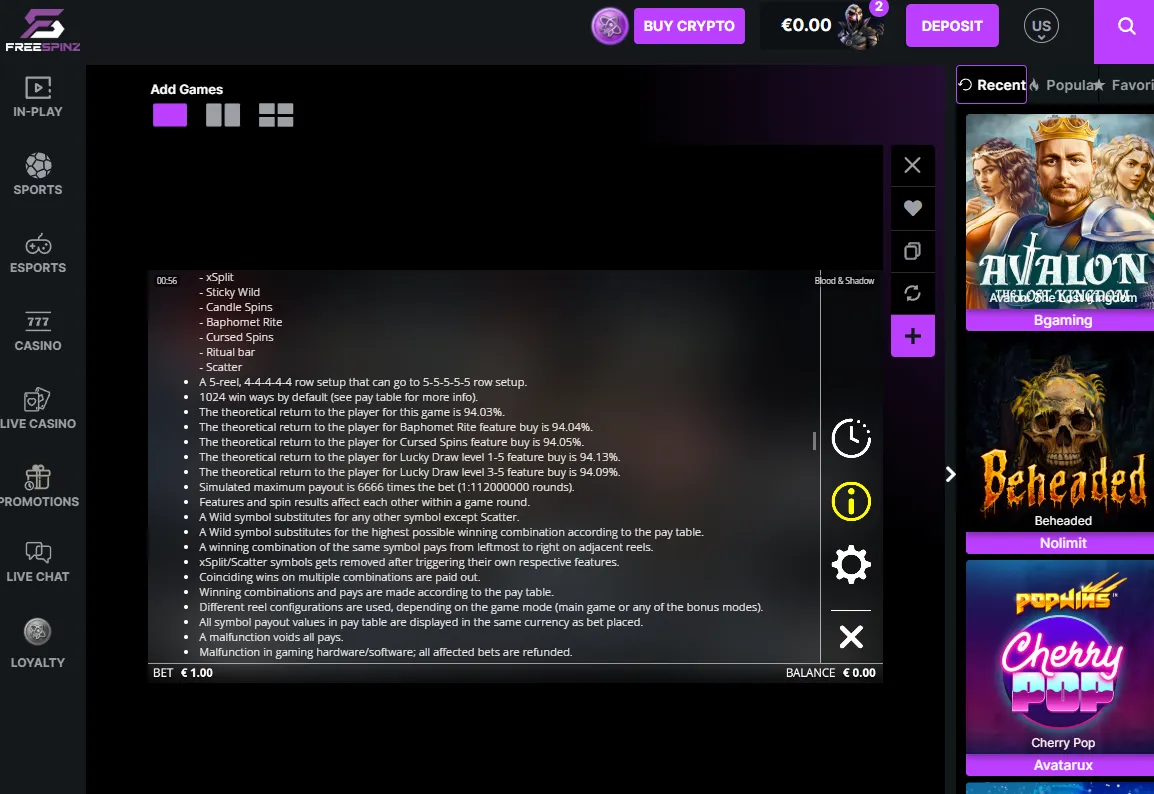The image size is (1154, 794).
Task: Close the game info menu with X
Action: tap(851, 637)
